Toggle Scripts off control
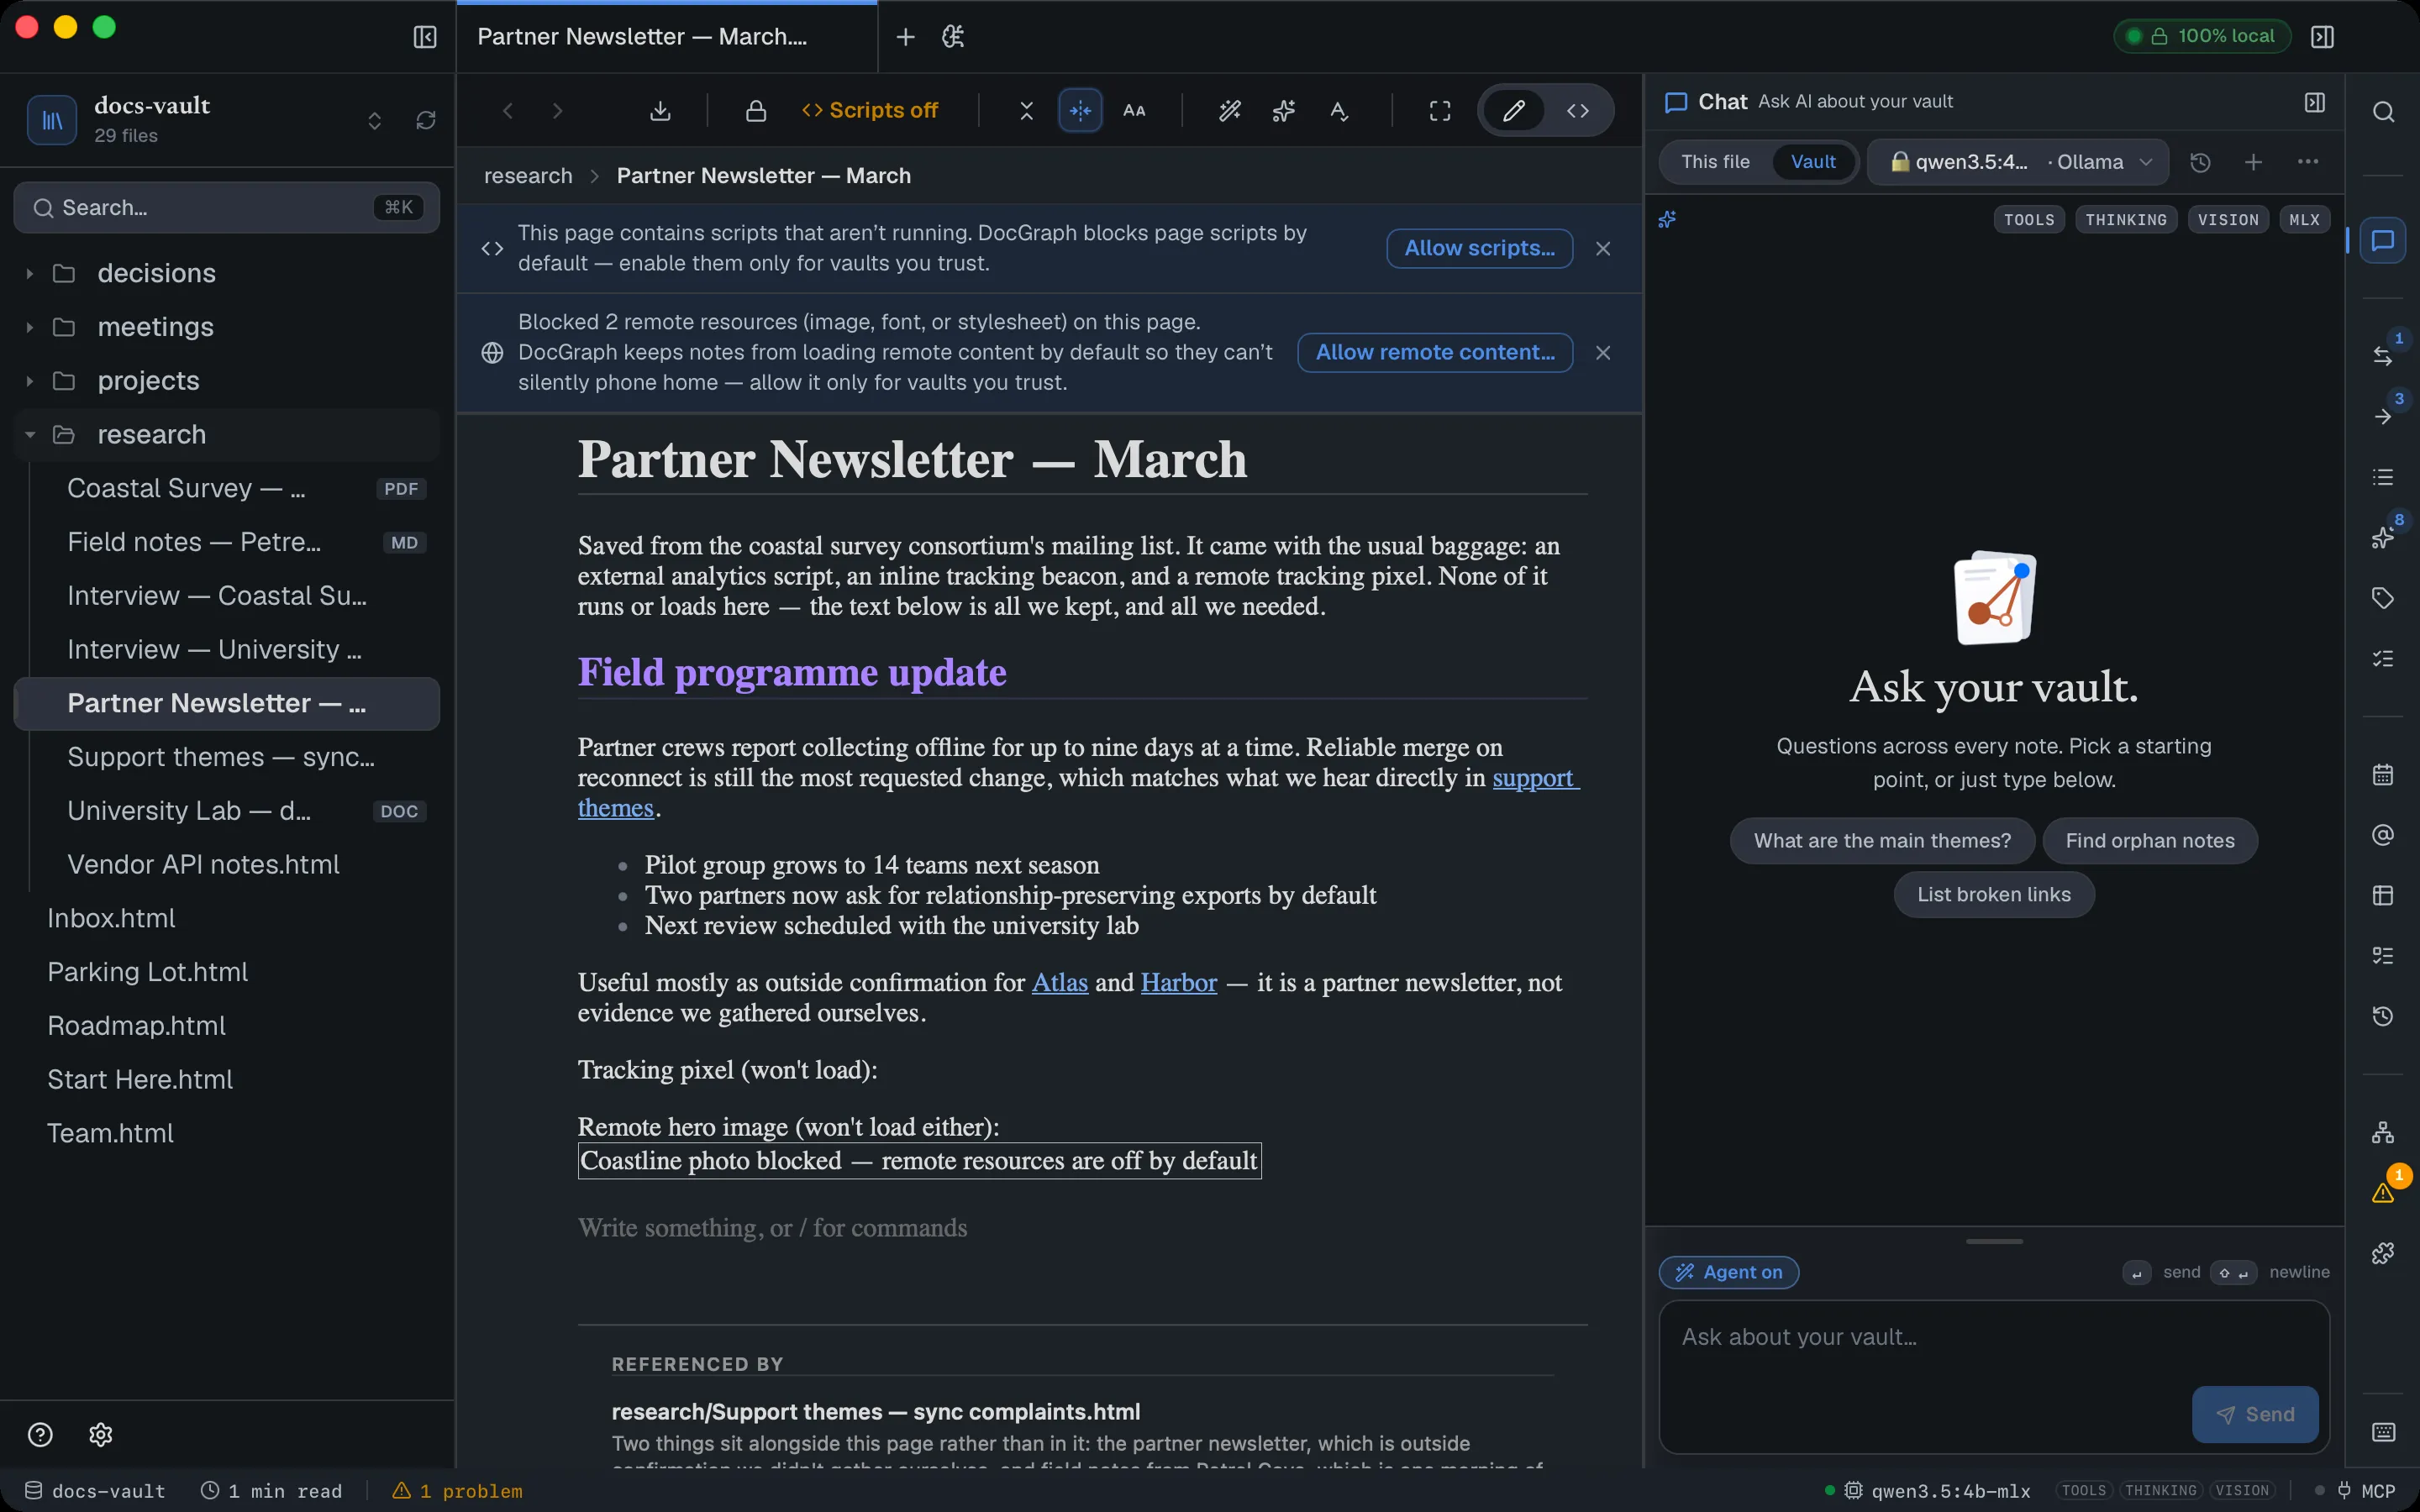Viewport: 2420px width, 1512px height. pyautogui.click(x=869, y=110)
